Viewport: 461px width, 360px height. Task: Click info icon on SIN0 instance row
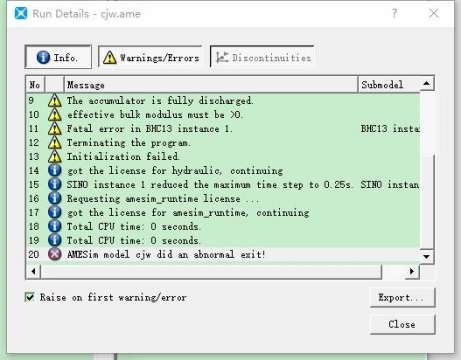pos(55,184)
